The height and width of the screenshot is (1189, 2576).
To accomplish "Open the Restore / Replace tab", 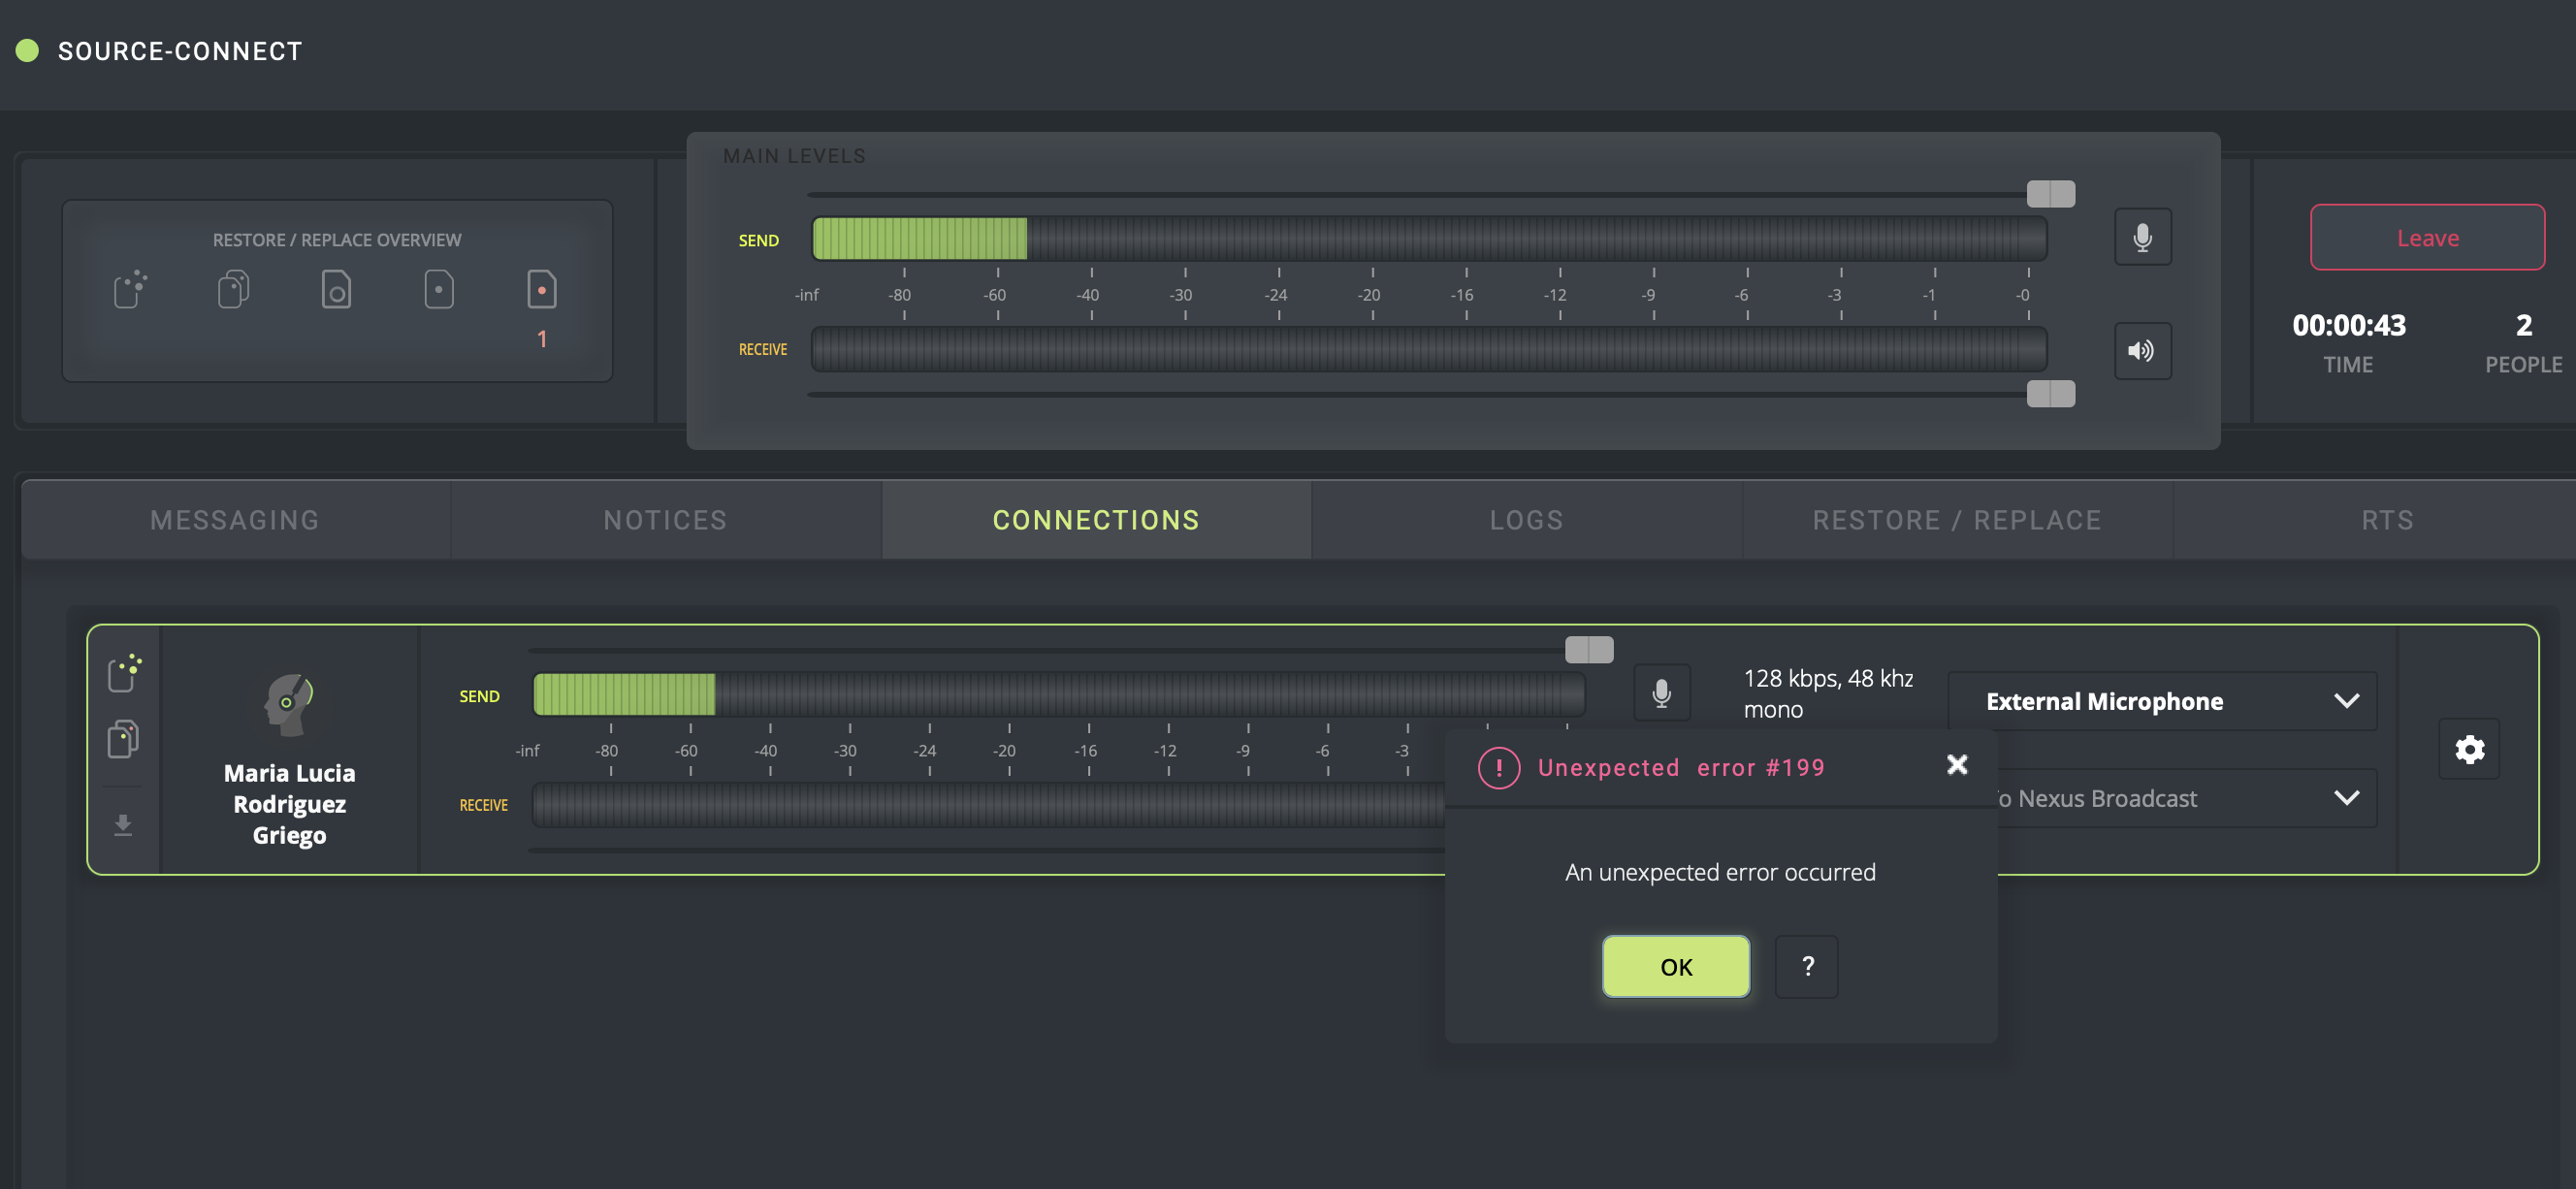I will coord(1957,520).
